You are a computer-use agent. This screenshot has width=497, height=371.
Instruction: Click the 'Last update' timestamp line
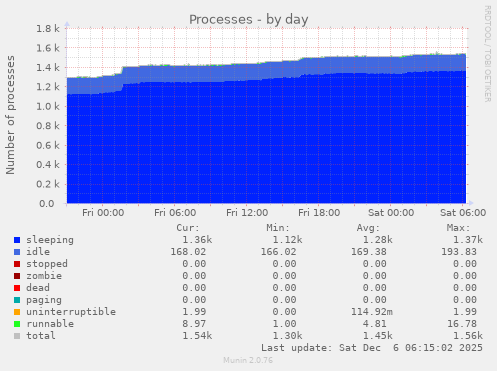pos(372,348)
